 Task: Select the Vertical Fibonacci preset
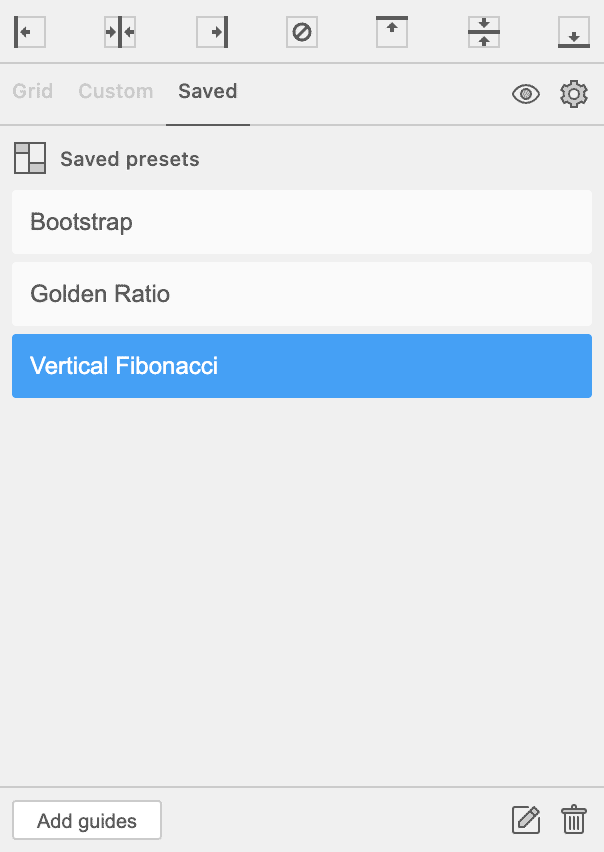302,366
